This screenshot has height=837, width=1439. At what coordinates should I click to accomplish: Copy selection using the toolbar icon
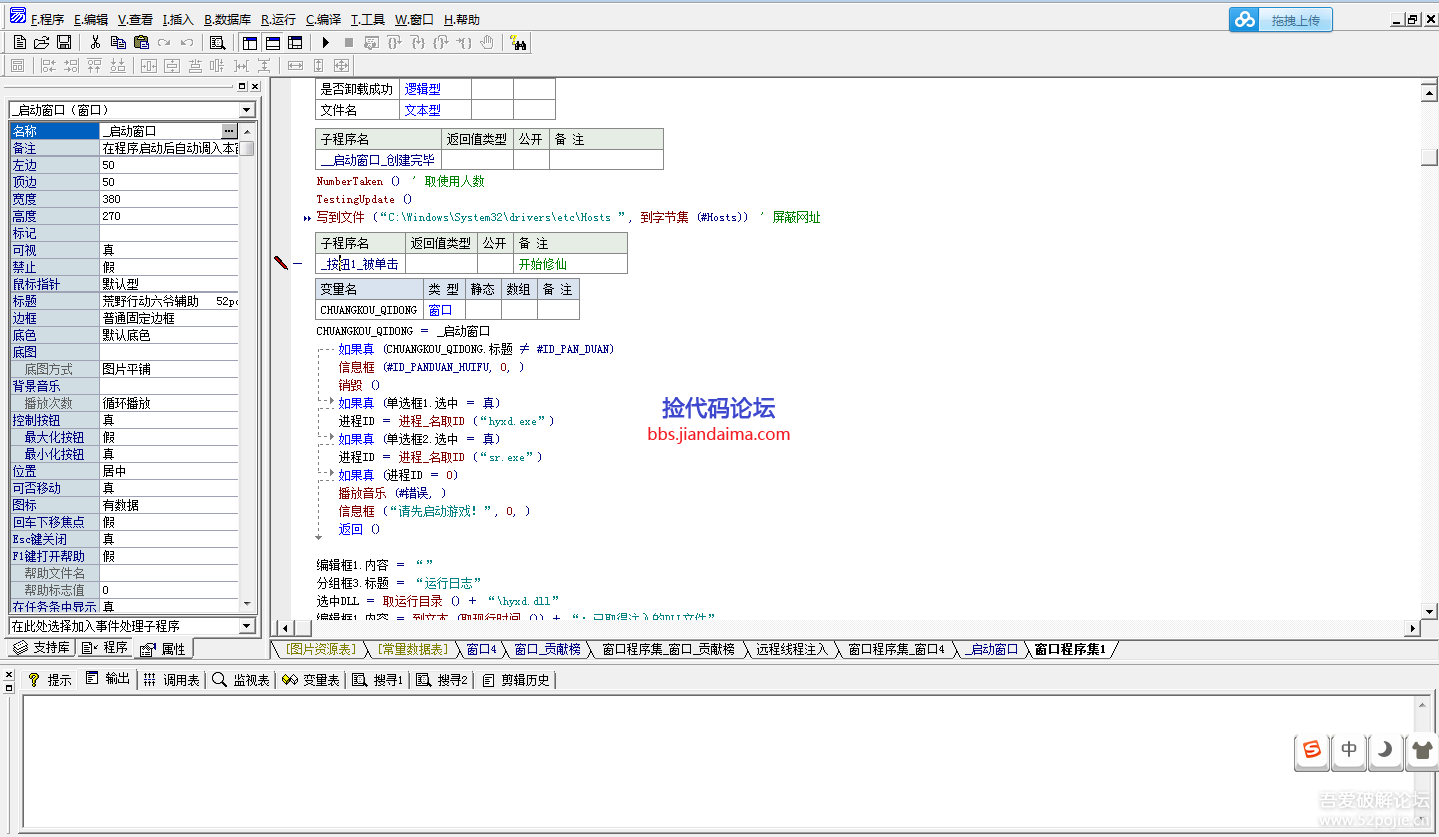118,42
